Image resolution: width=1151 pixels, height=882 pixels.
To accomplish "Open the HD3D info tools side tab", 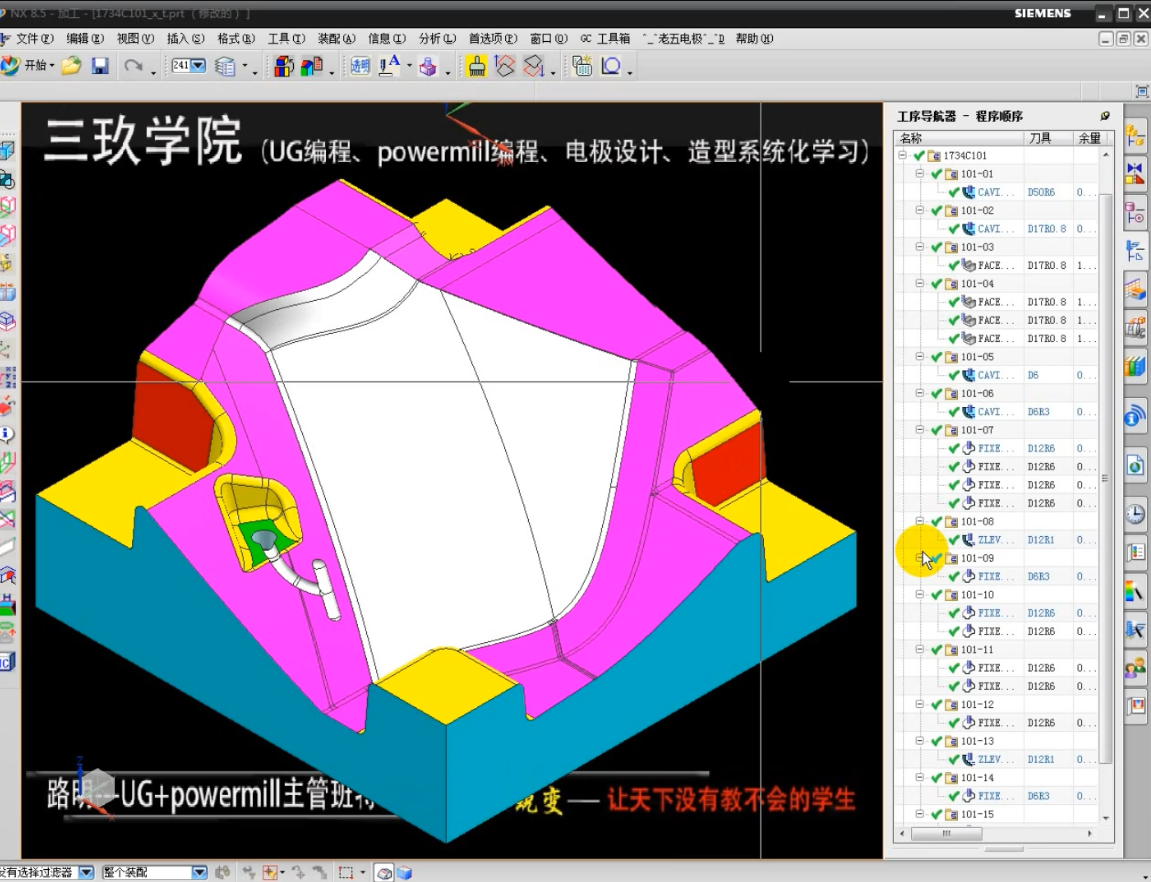I will (1135, 415).
